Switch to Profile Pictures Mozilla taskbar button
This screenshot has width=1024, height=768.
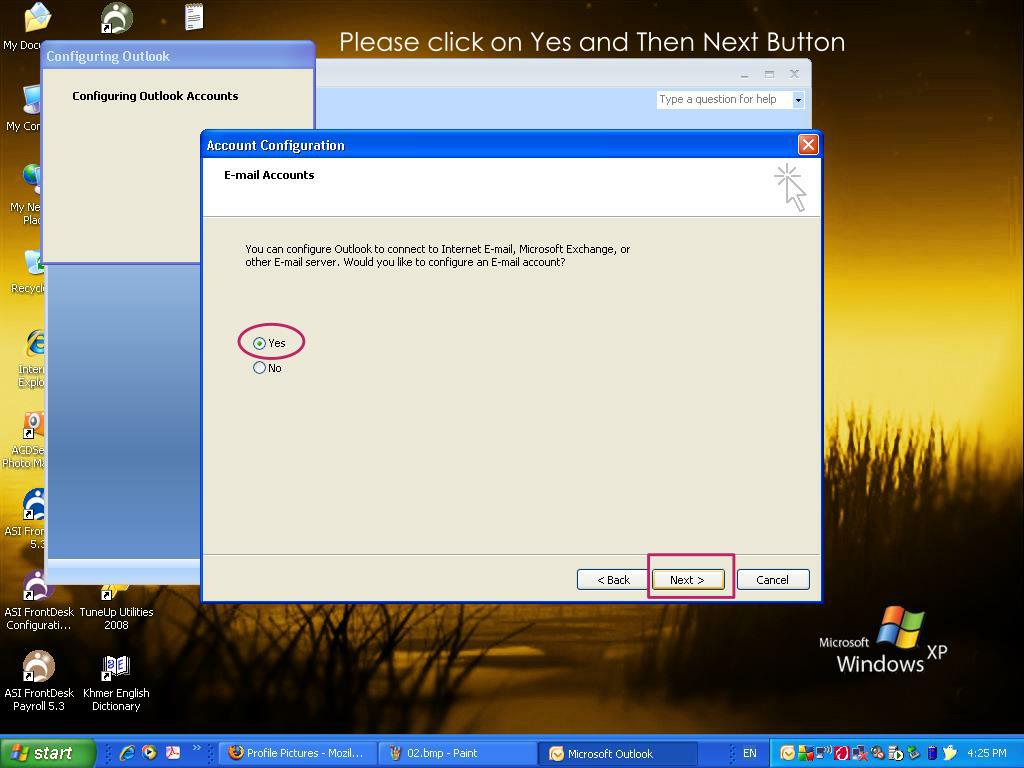[x=298, y=753]
